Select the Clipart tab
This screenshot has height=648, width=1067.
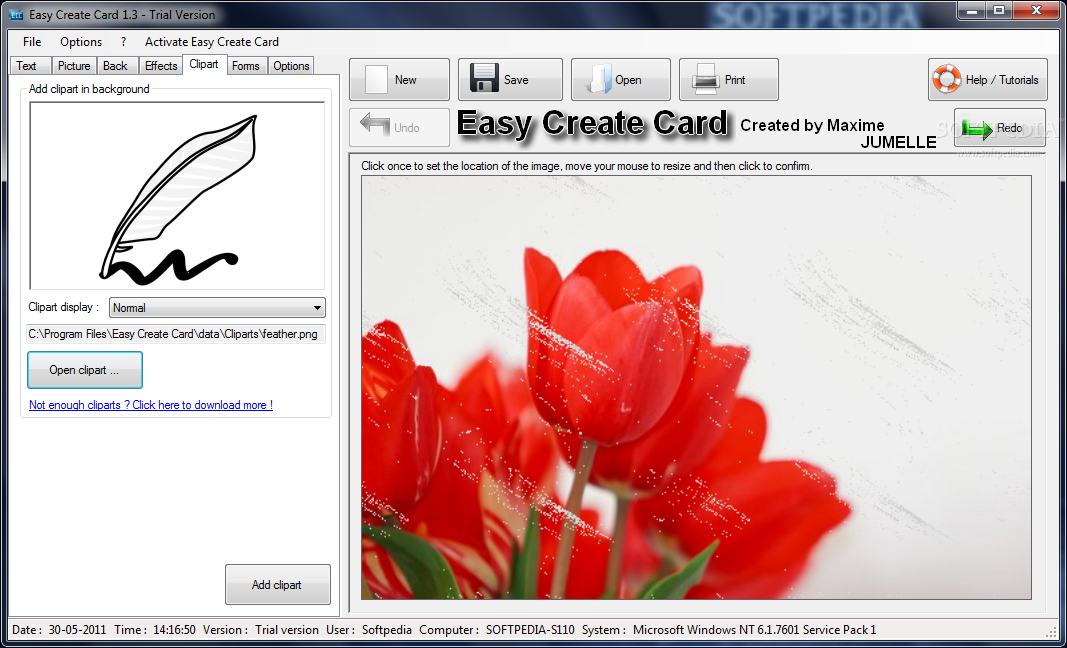click(204, 64)
